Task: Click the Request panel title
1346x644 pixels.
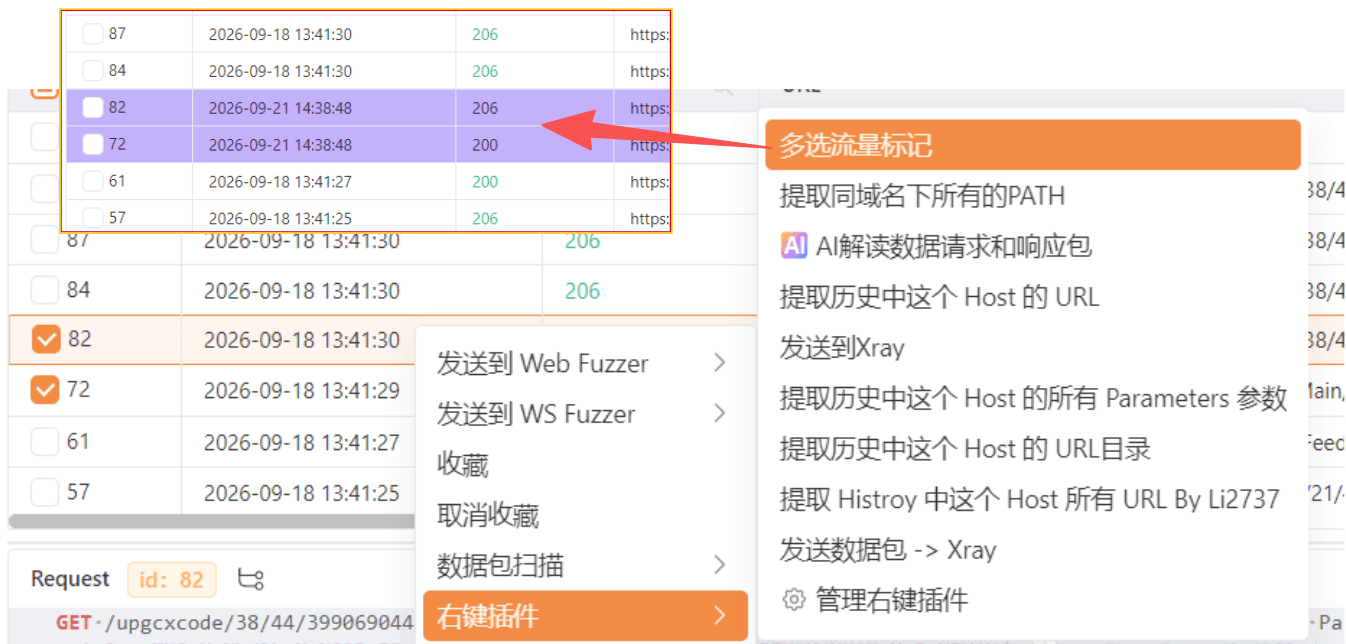Action: [x=70, y=579]
